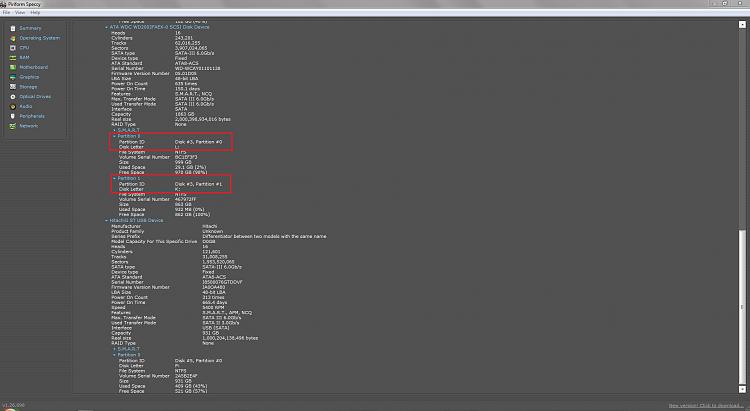Viewport: 750px width, 411px height.
Task: Select the '862 GB (100%)' Free Space value
Action: 192,214
